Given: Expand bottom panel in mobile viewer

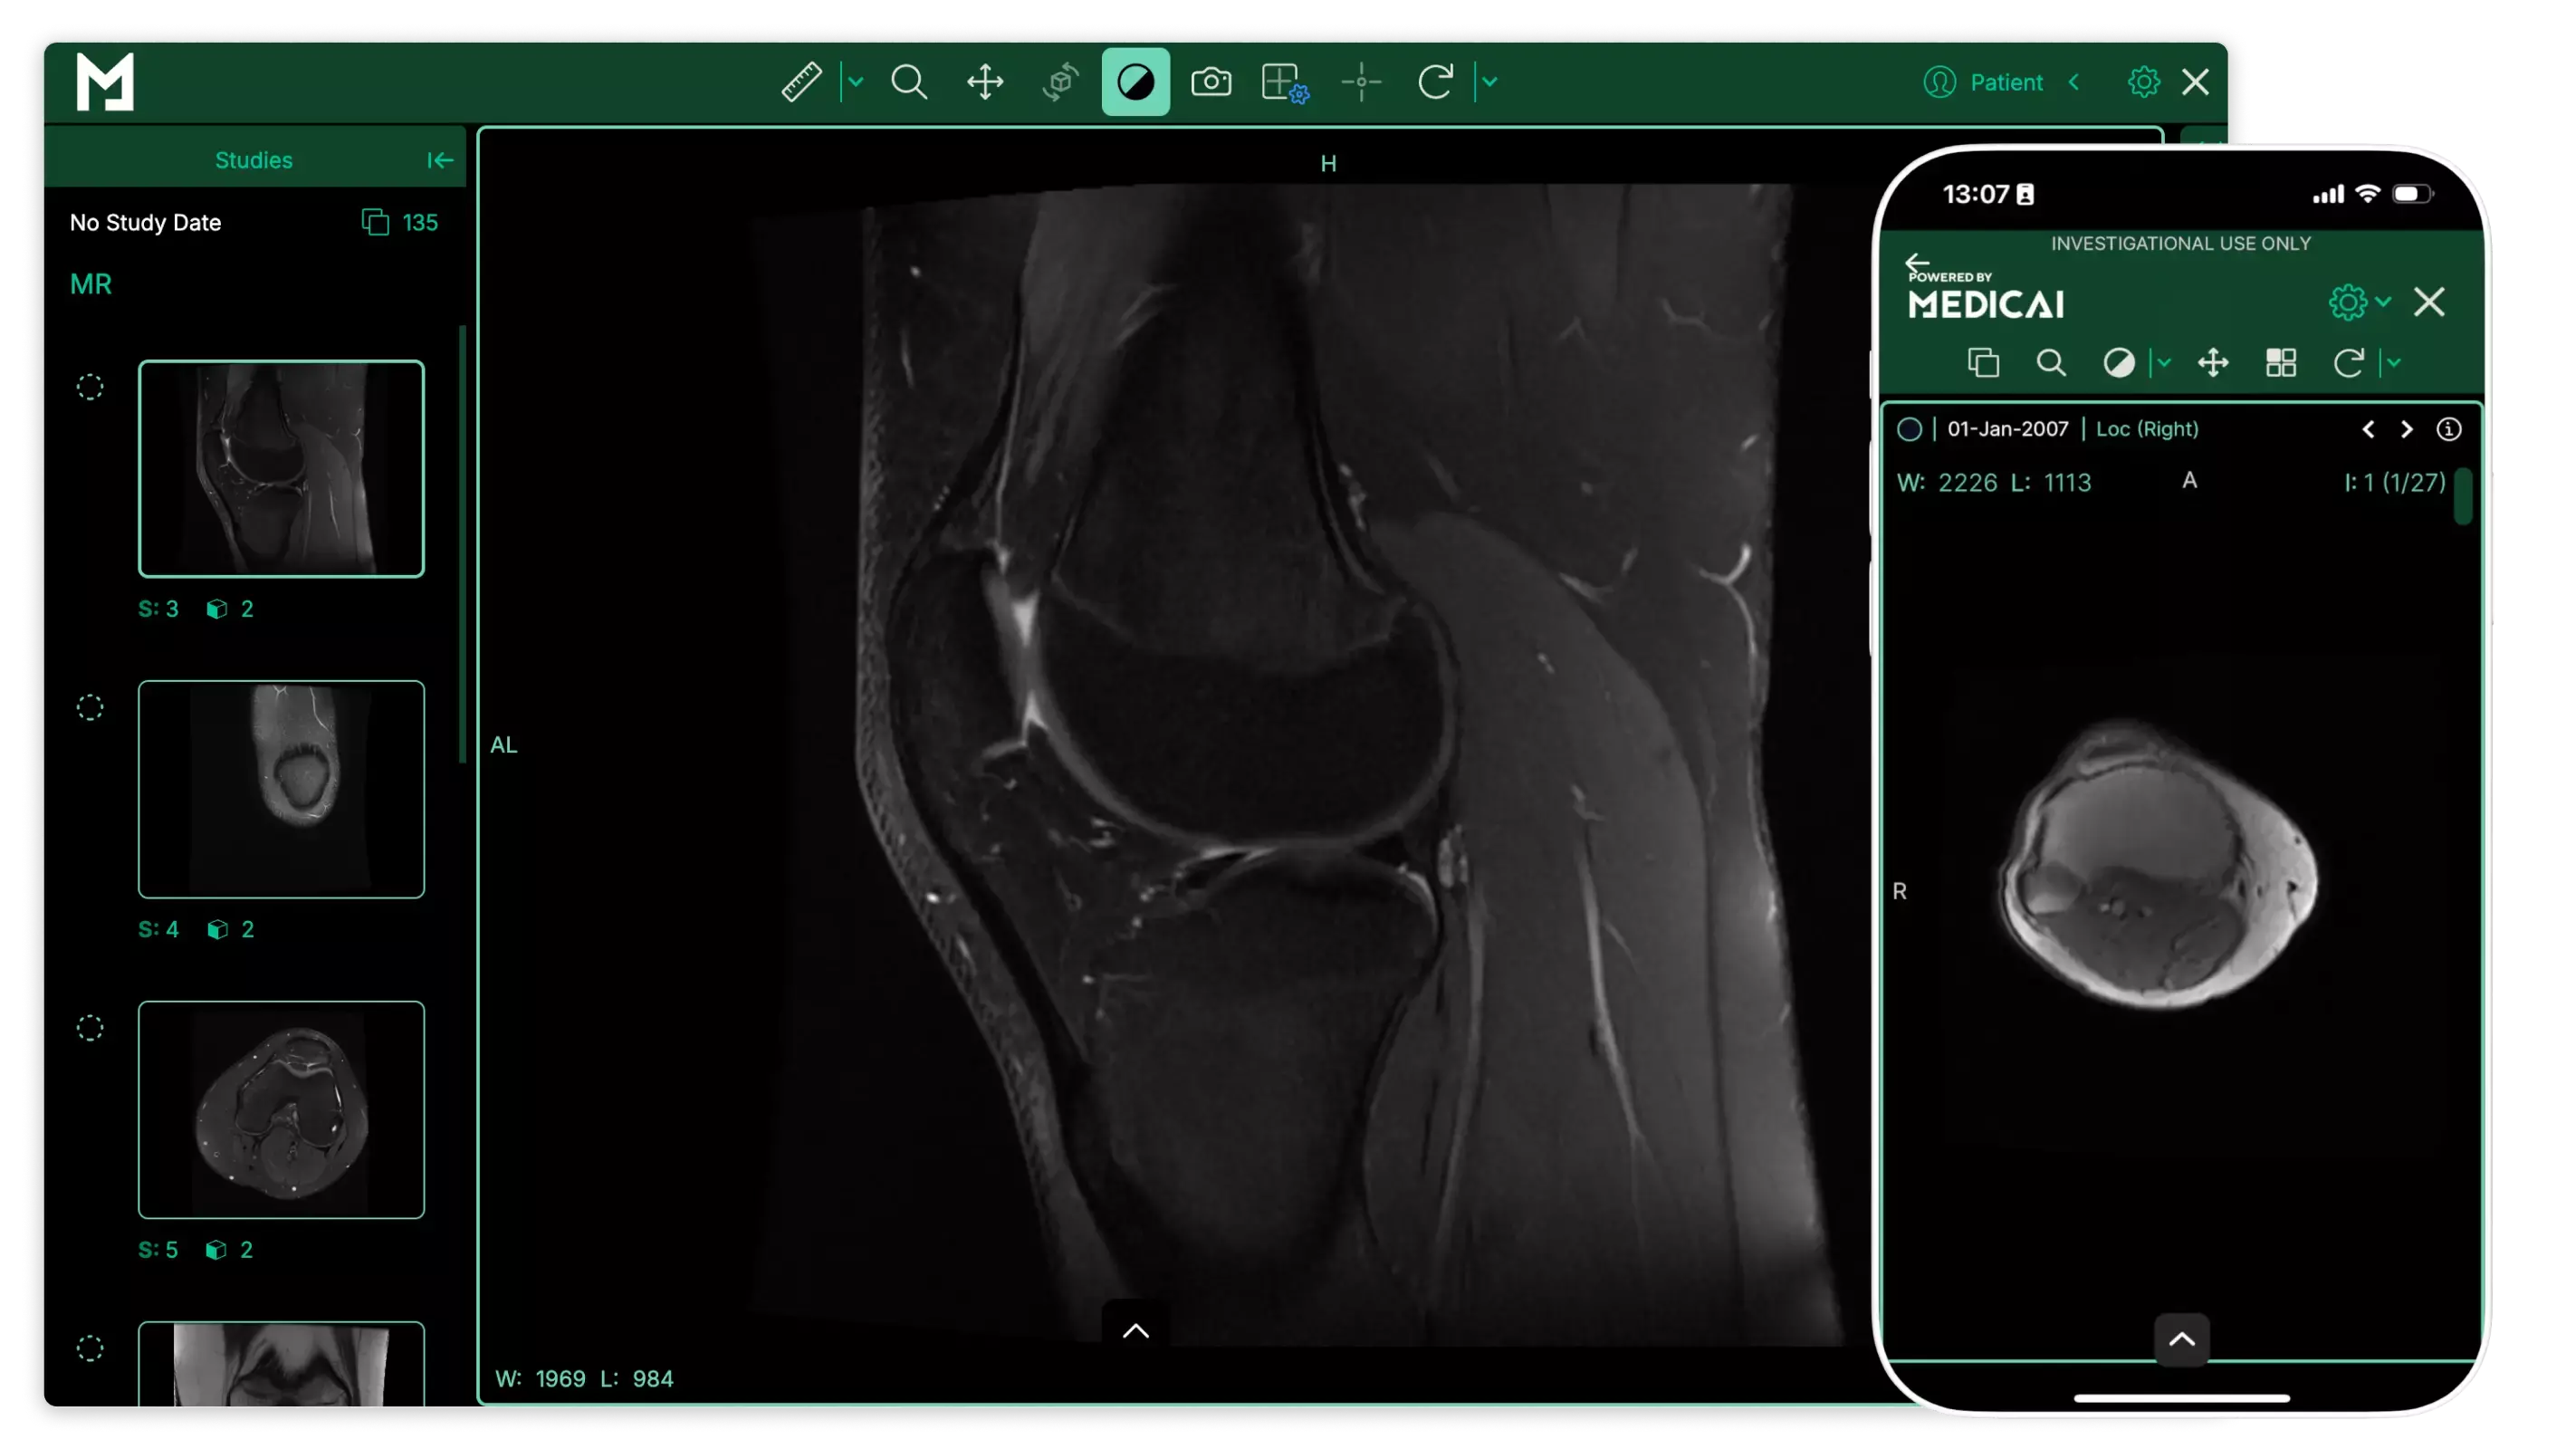Looking at the screenshot, I should pyautogui.click(x=2182, y=1339).
